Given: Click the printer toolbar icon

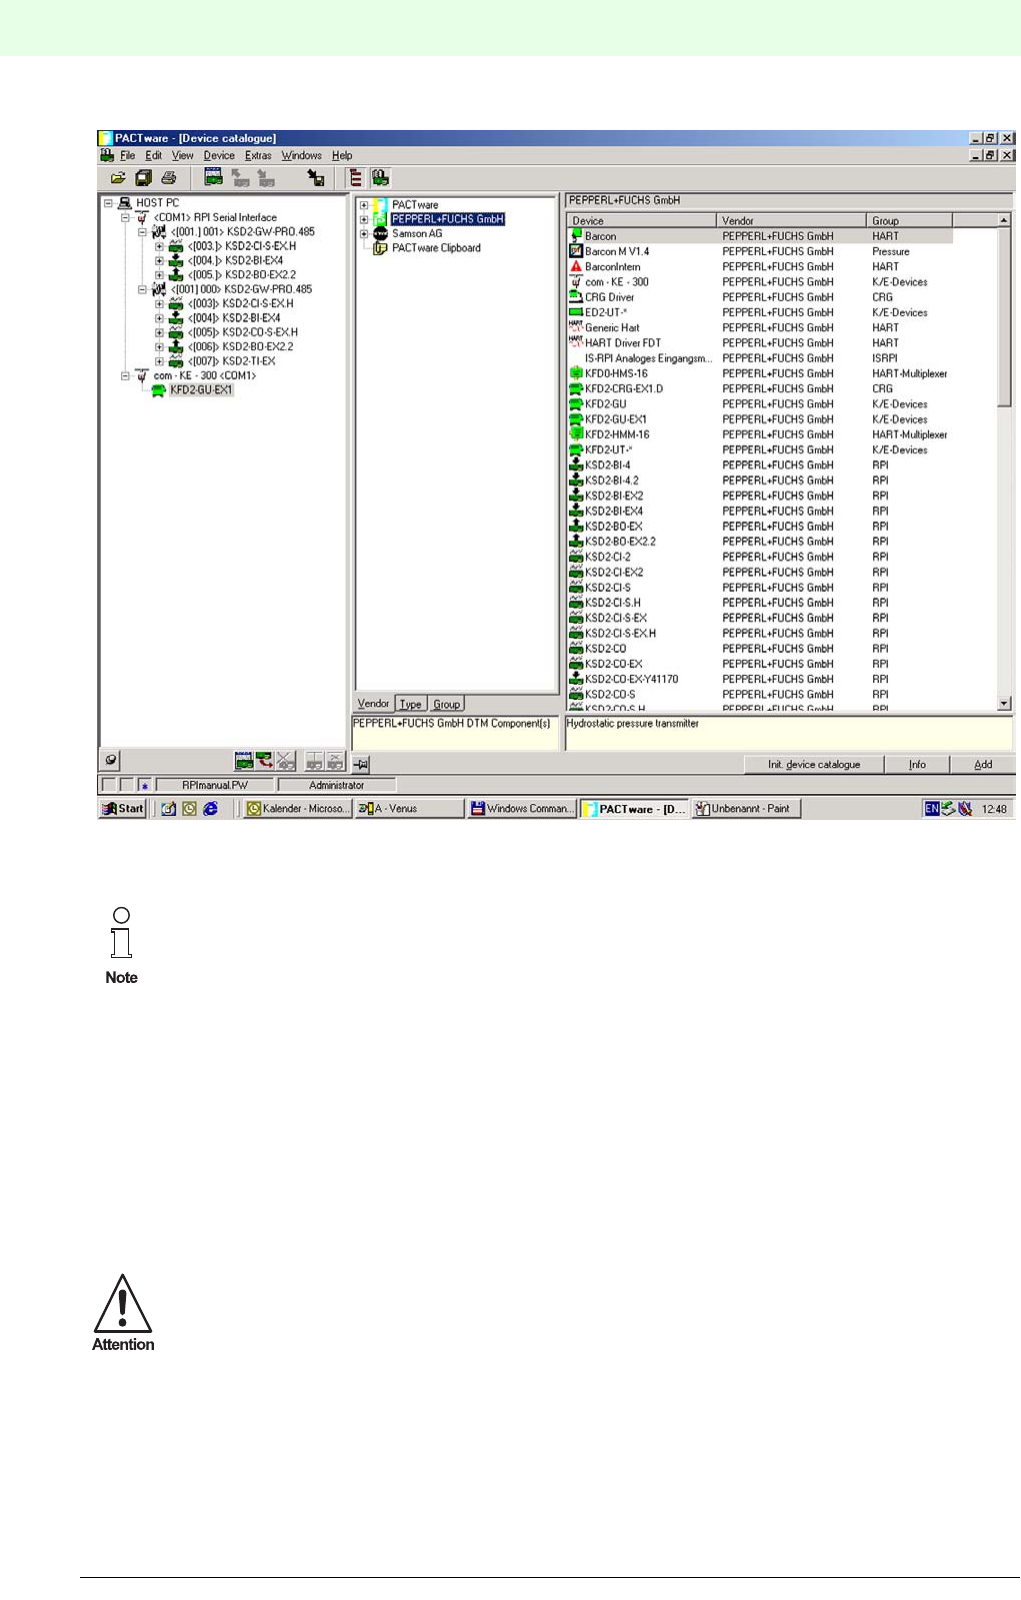Looking at the screenshot, I should [169, 178].
